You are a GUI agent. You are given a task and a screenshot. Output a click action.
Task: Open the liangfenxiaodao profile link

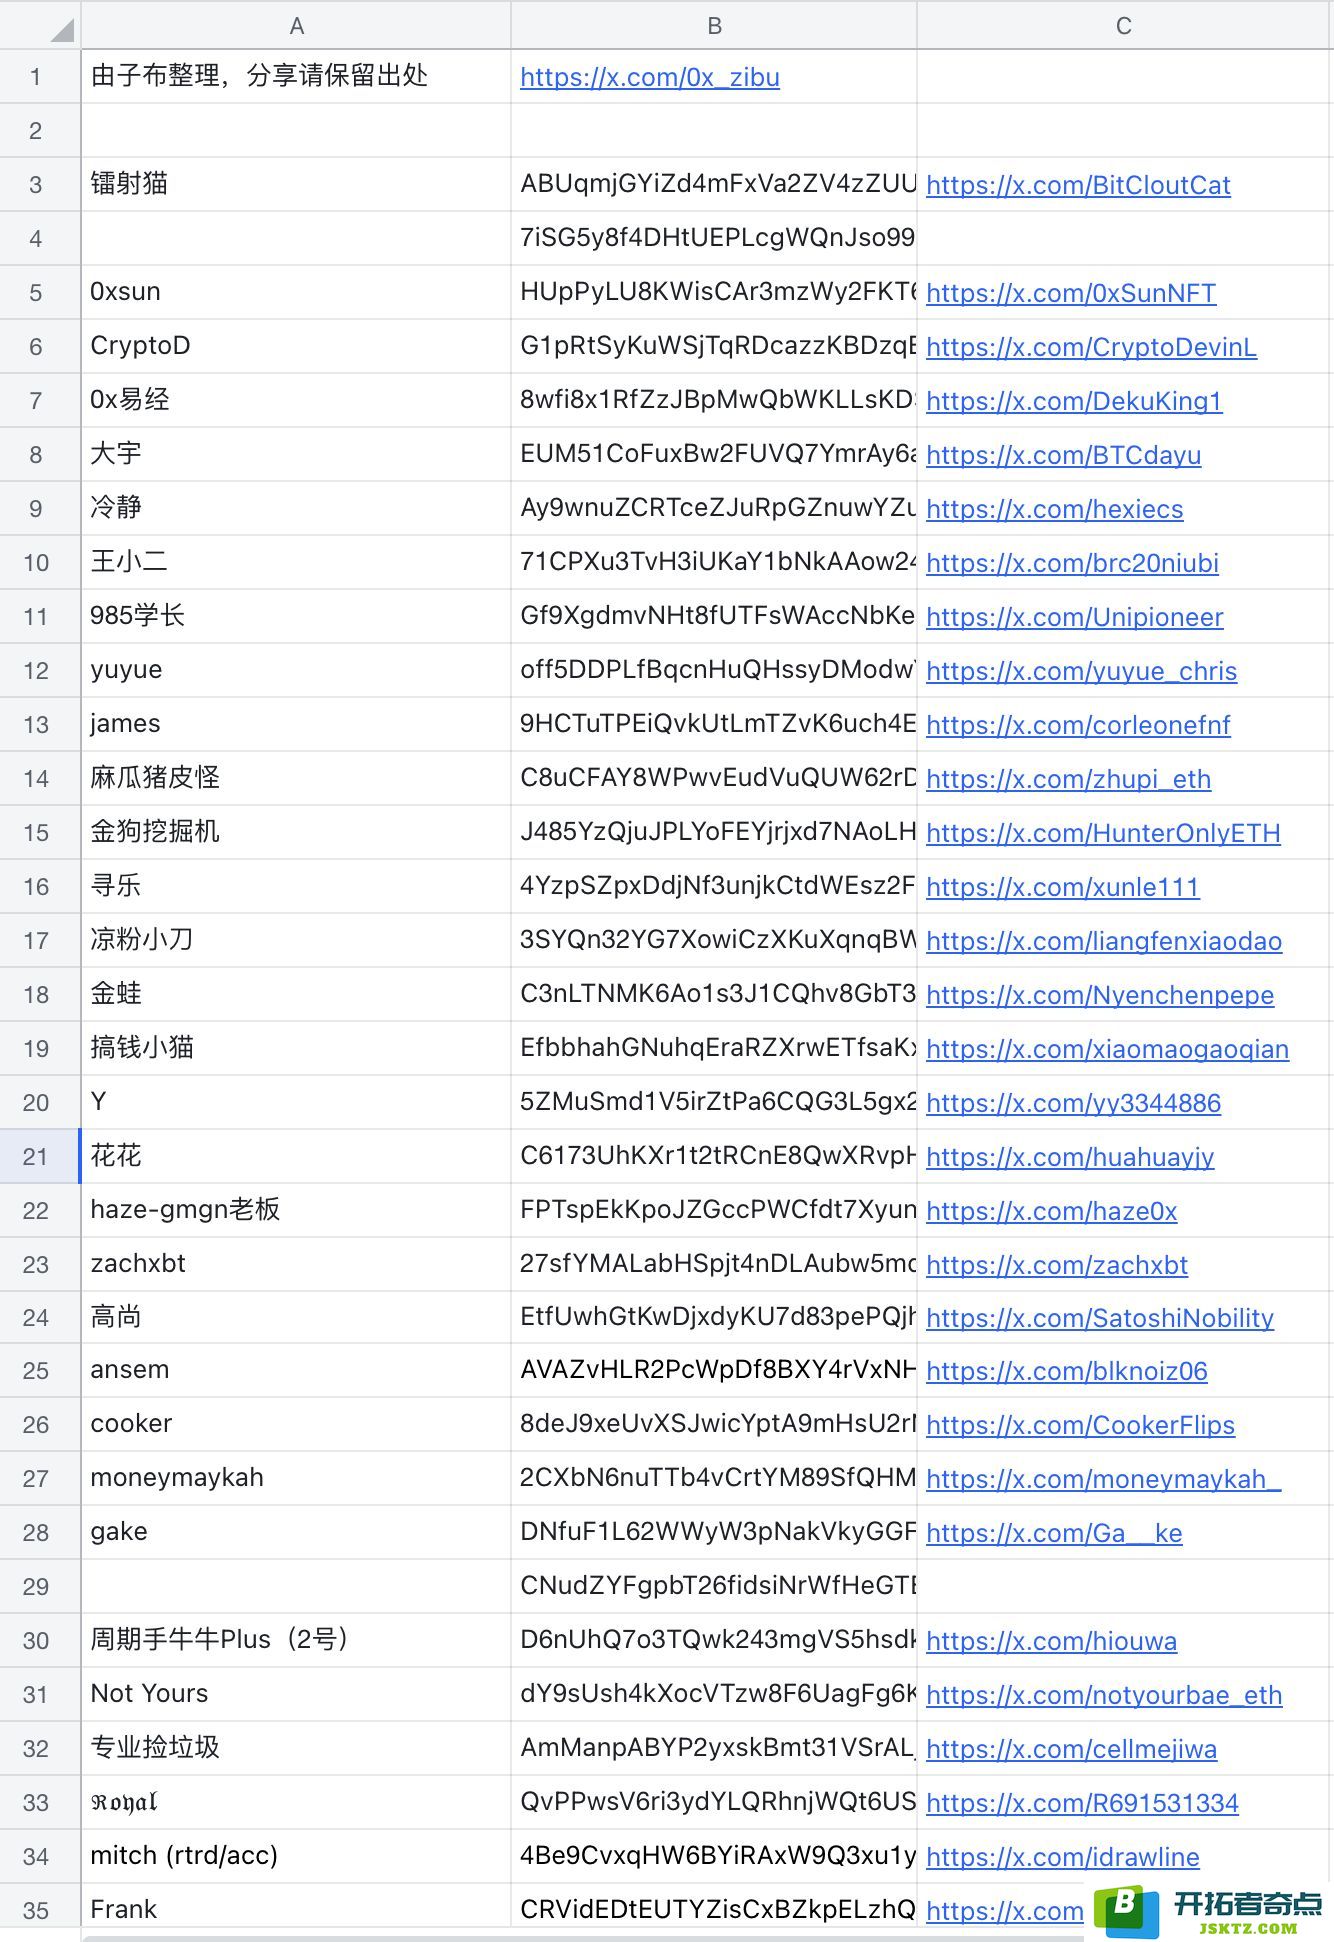coord(1104,941)
